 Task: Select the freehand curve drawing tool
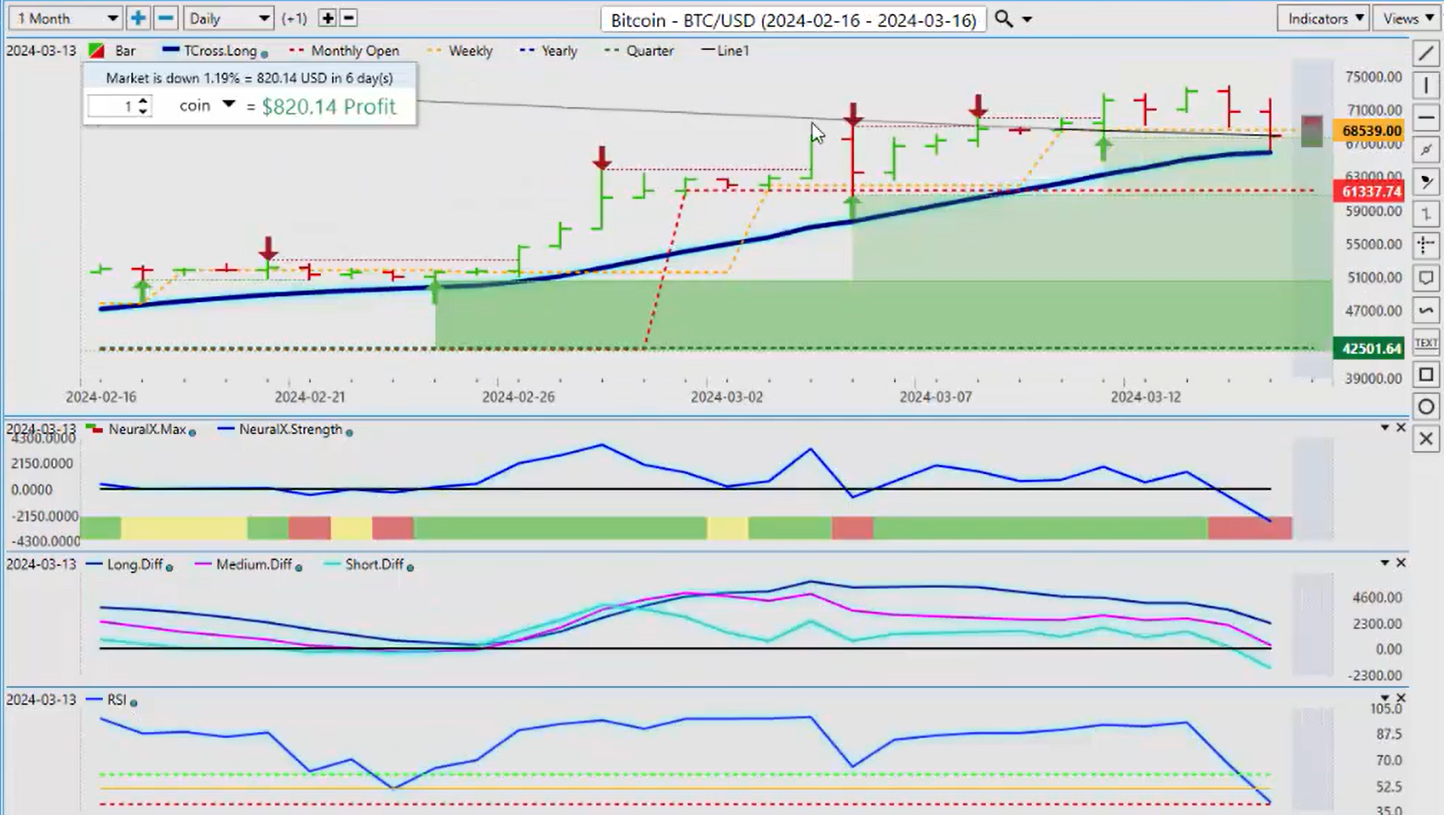coord(1426,310)
